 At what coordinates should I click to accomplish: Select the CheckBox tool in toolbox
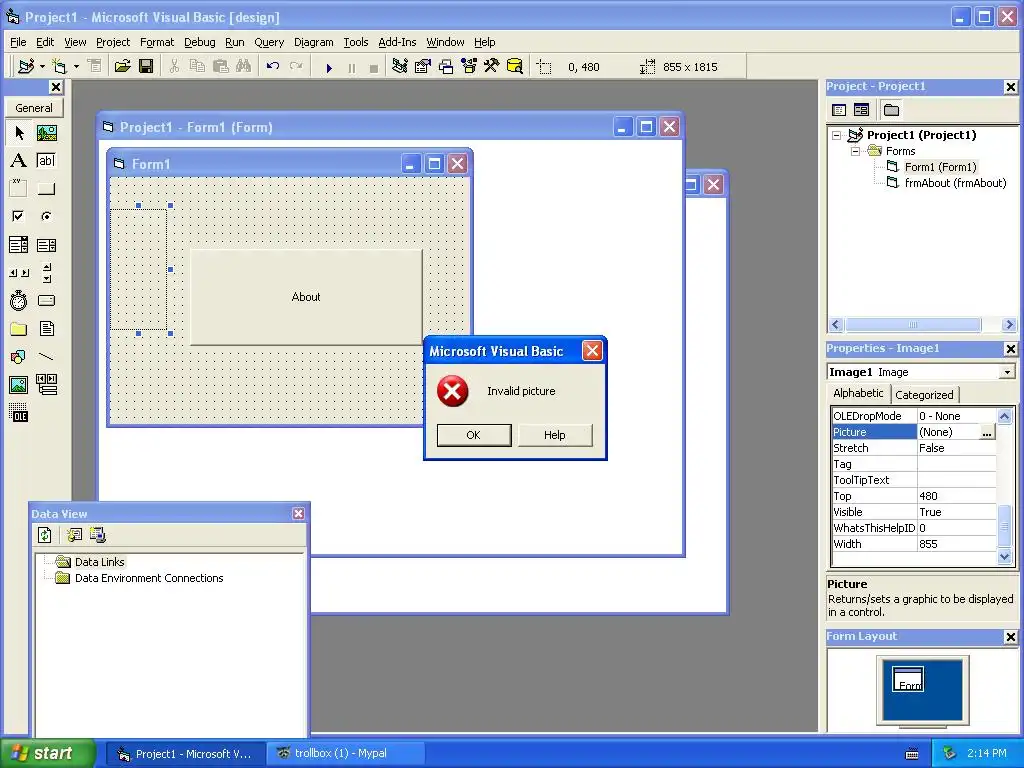19,216
